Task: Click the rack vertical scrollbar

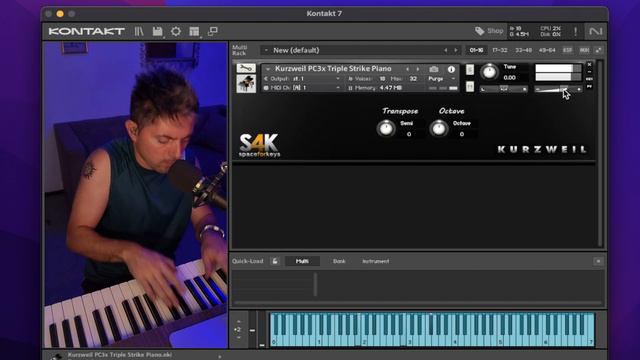Action: [x=600, y=153]
